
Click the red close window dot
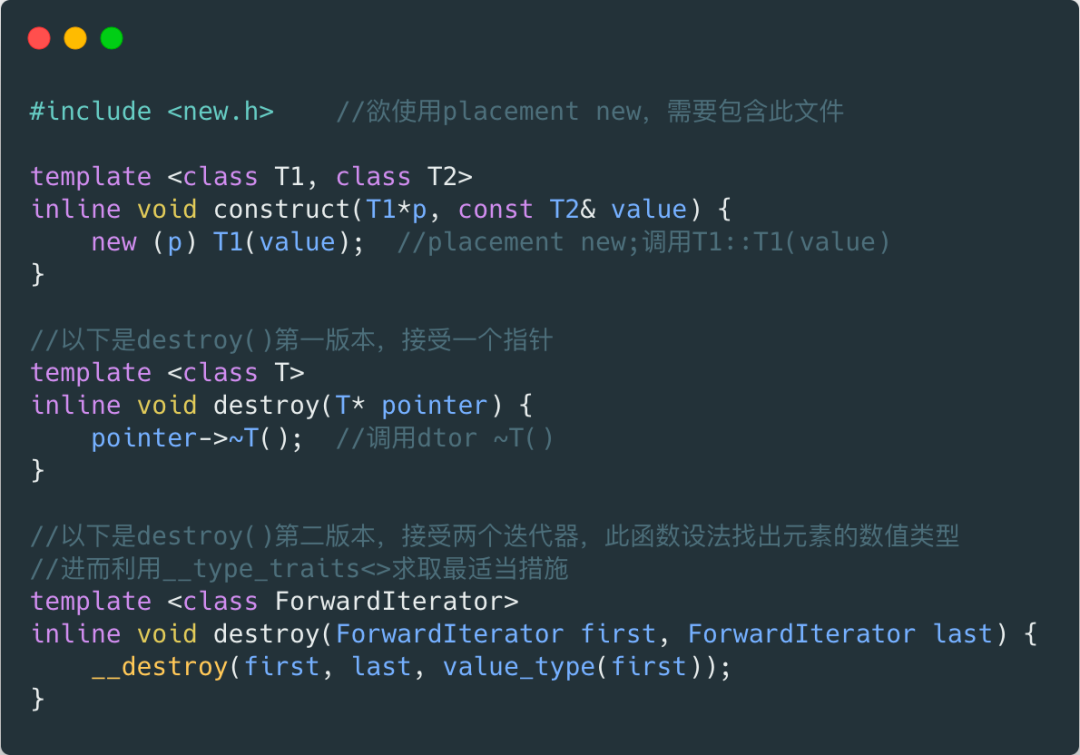coord(39,38)
